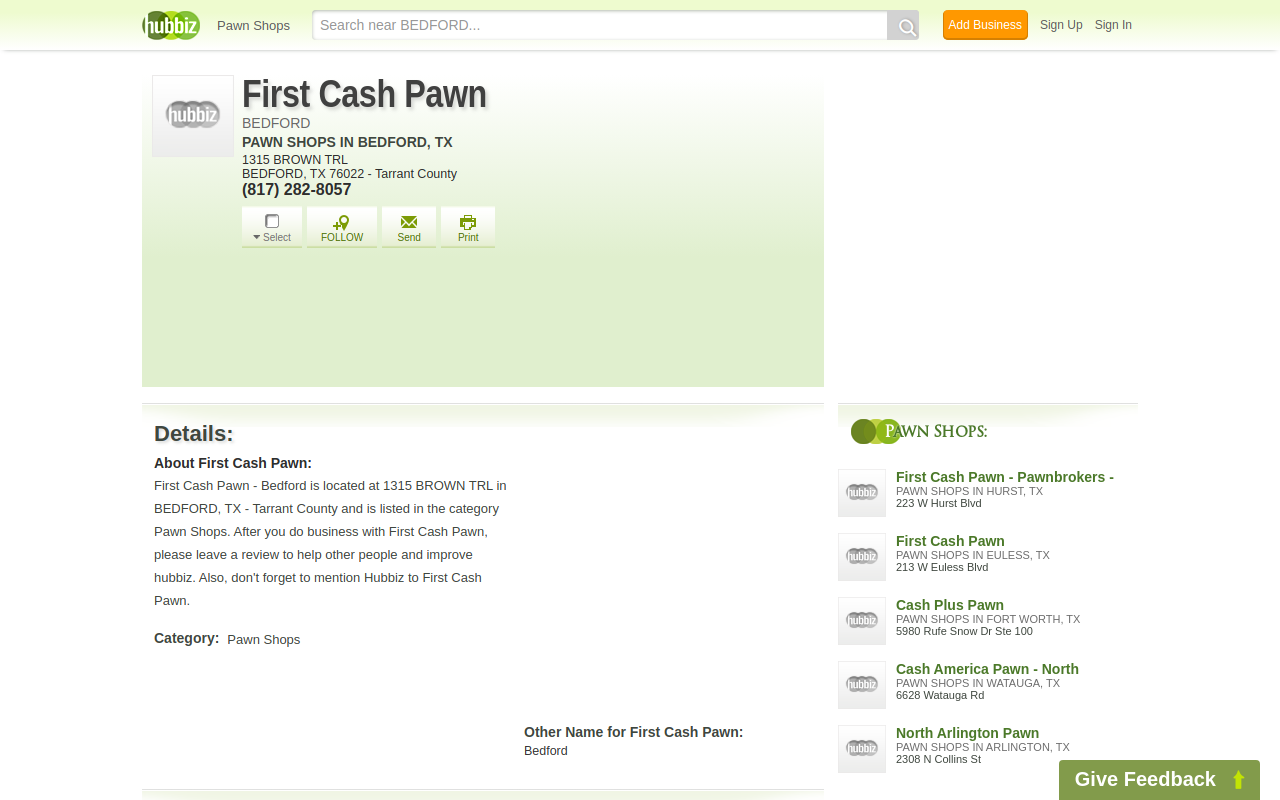Click the First Cash Pawn page title
This screenshot has height=800, width=1280.
[364, 94]
